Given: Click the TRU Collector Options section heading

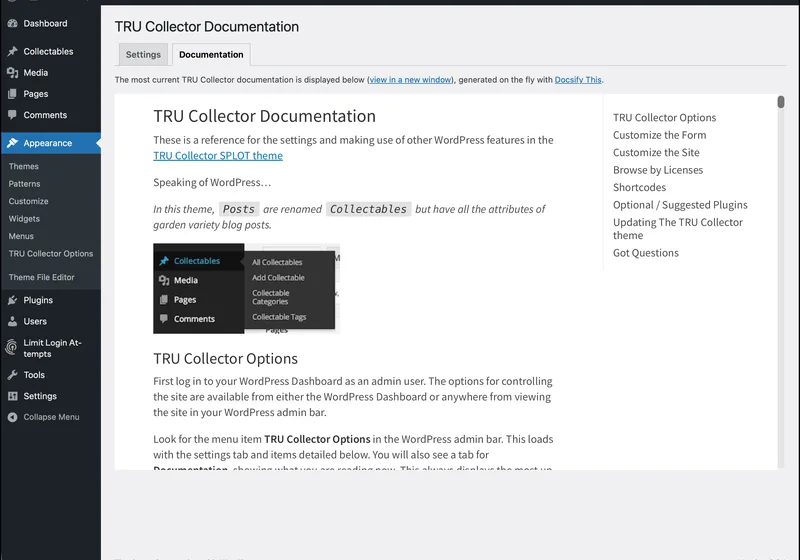Looking at the screenshot, I should click(226, 359).
